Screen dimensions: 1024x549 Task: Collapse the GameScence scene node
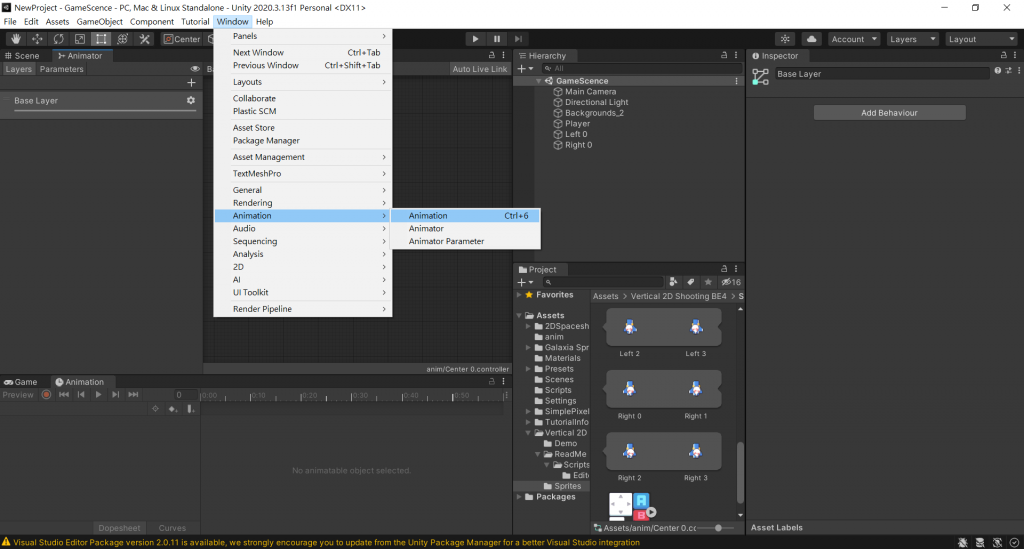[539, 81]
